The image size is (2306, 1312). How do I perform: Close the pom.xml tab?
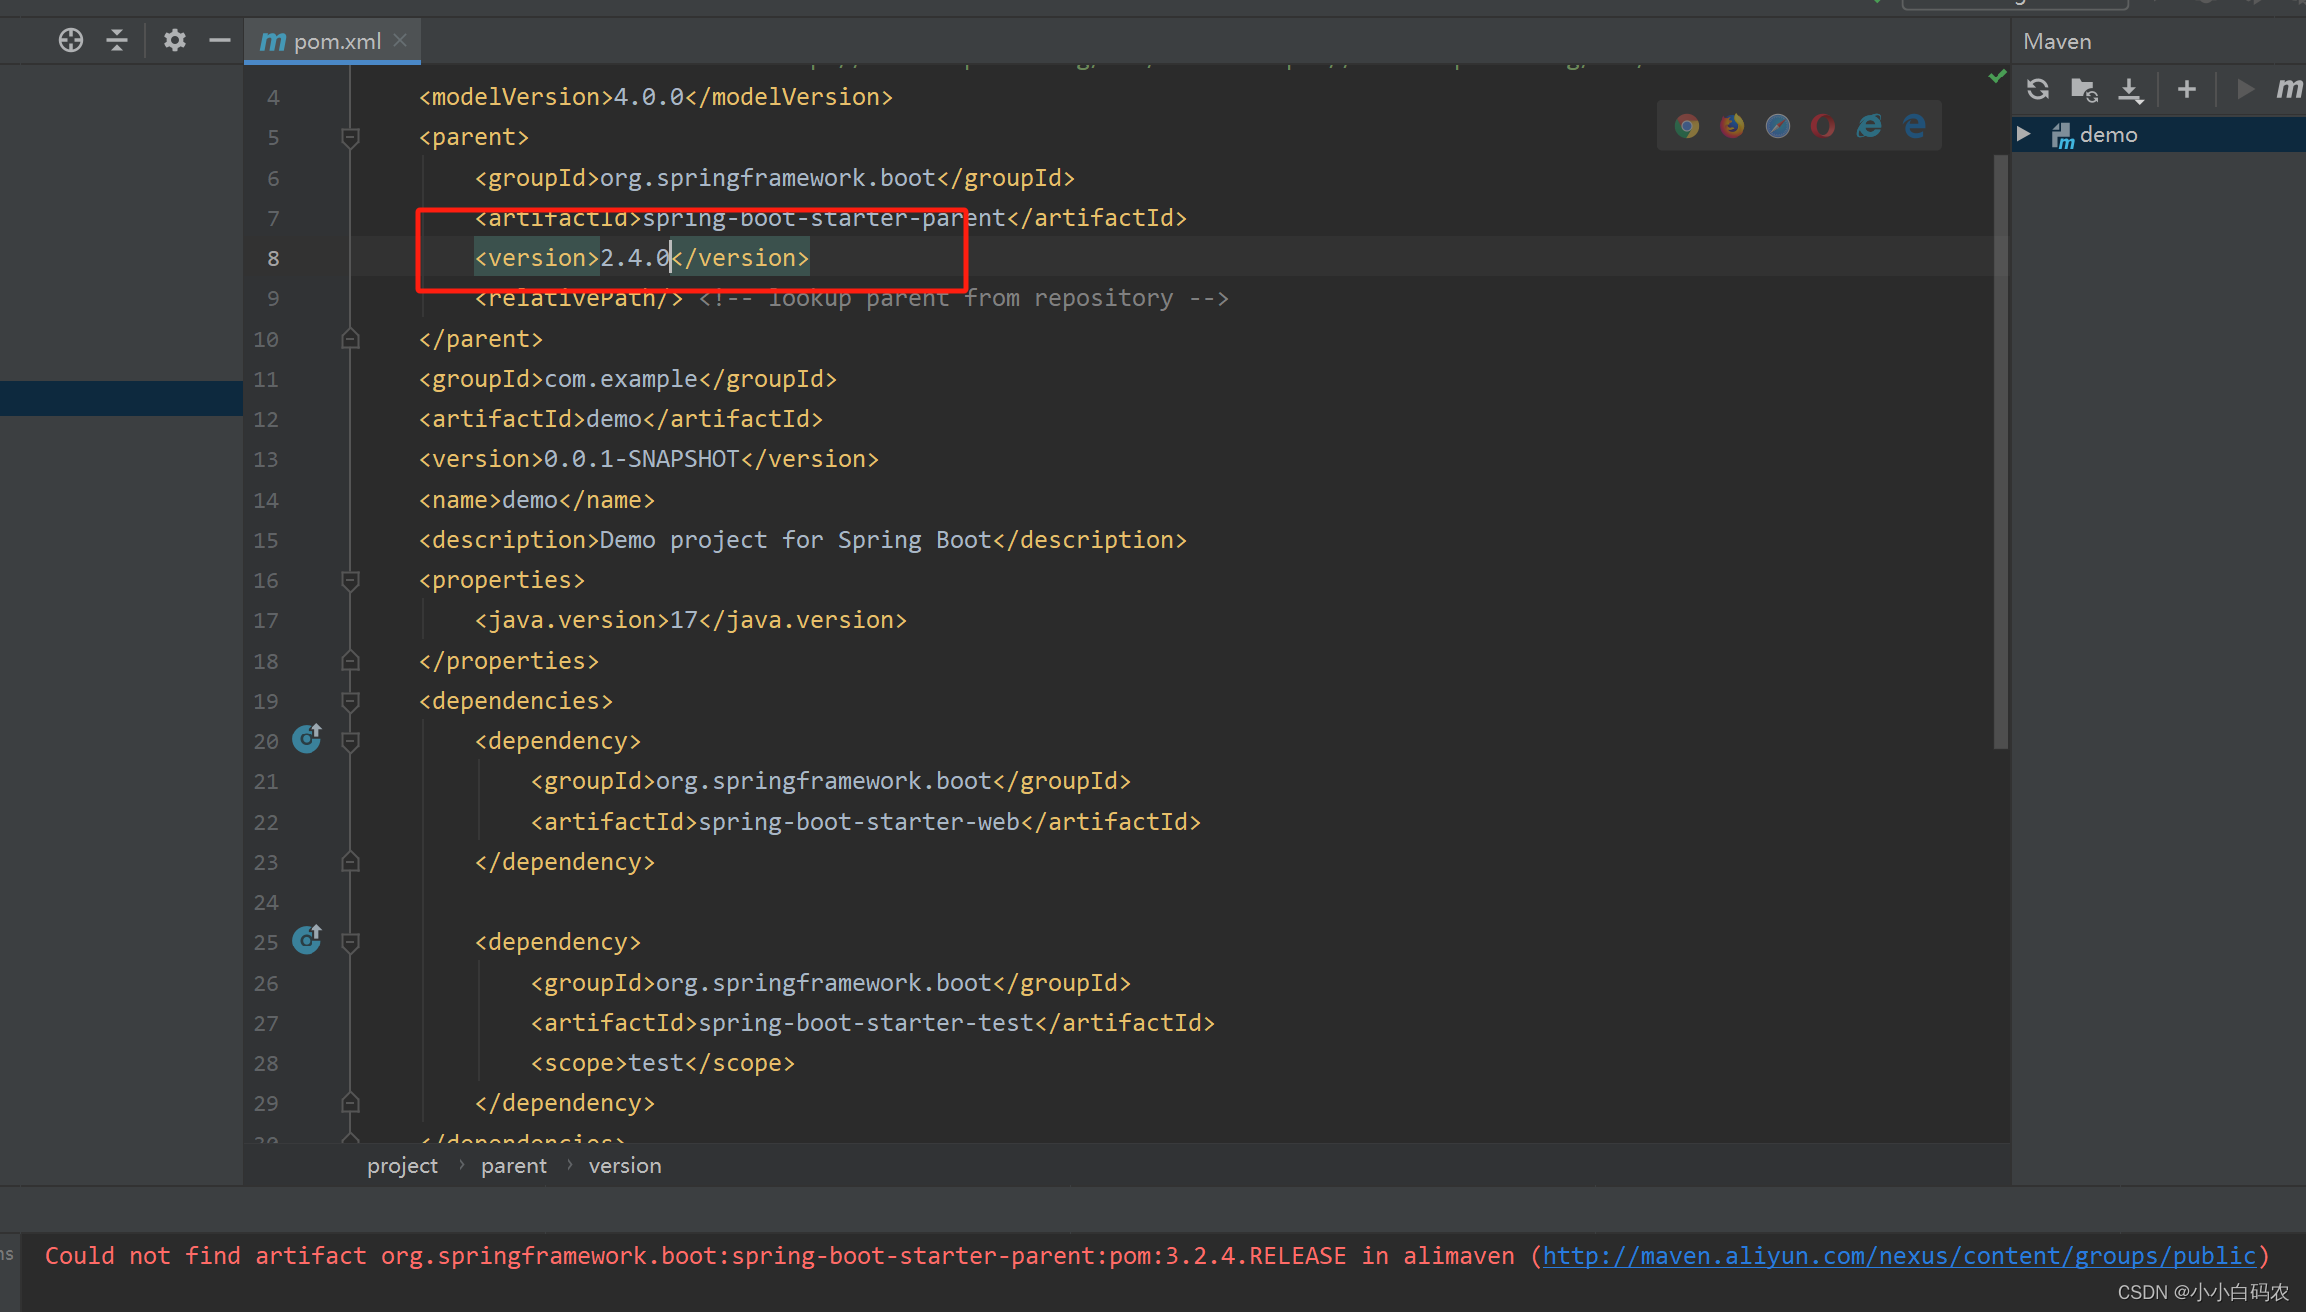[x=400, y=40]
